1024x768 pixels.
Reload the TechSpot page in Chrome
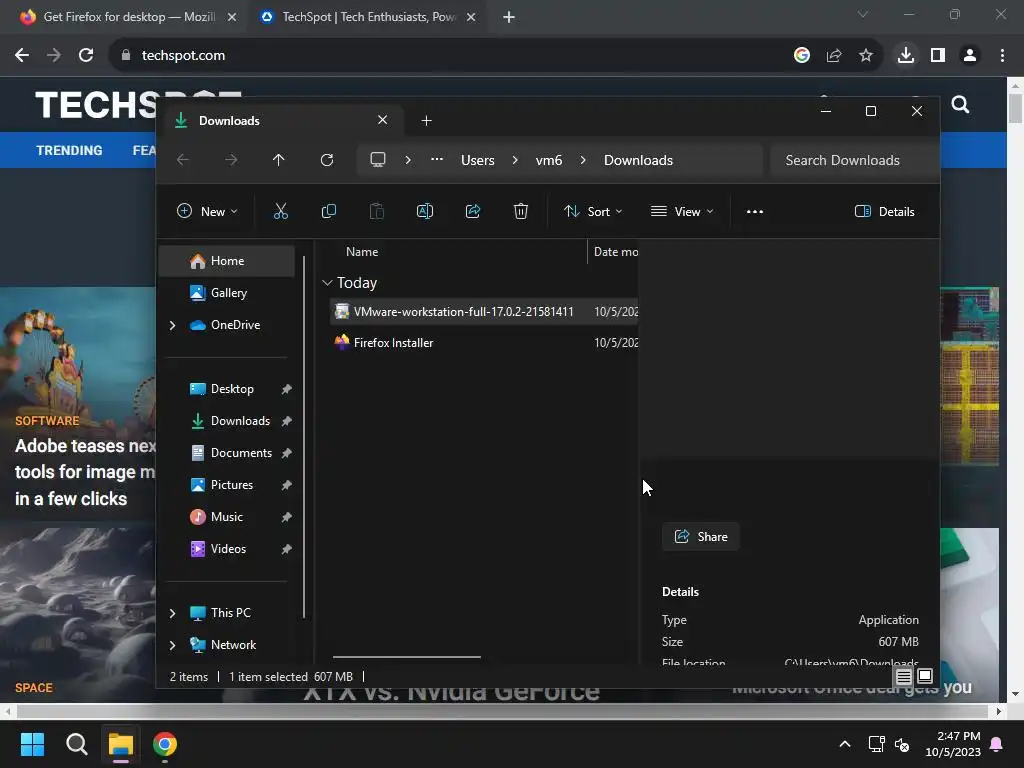tap(86, 56)
